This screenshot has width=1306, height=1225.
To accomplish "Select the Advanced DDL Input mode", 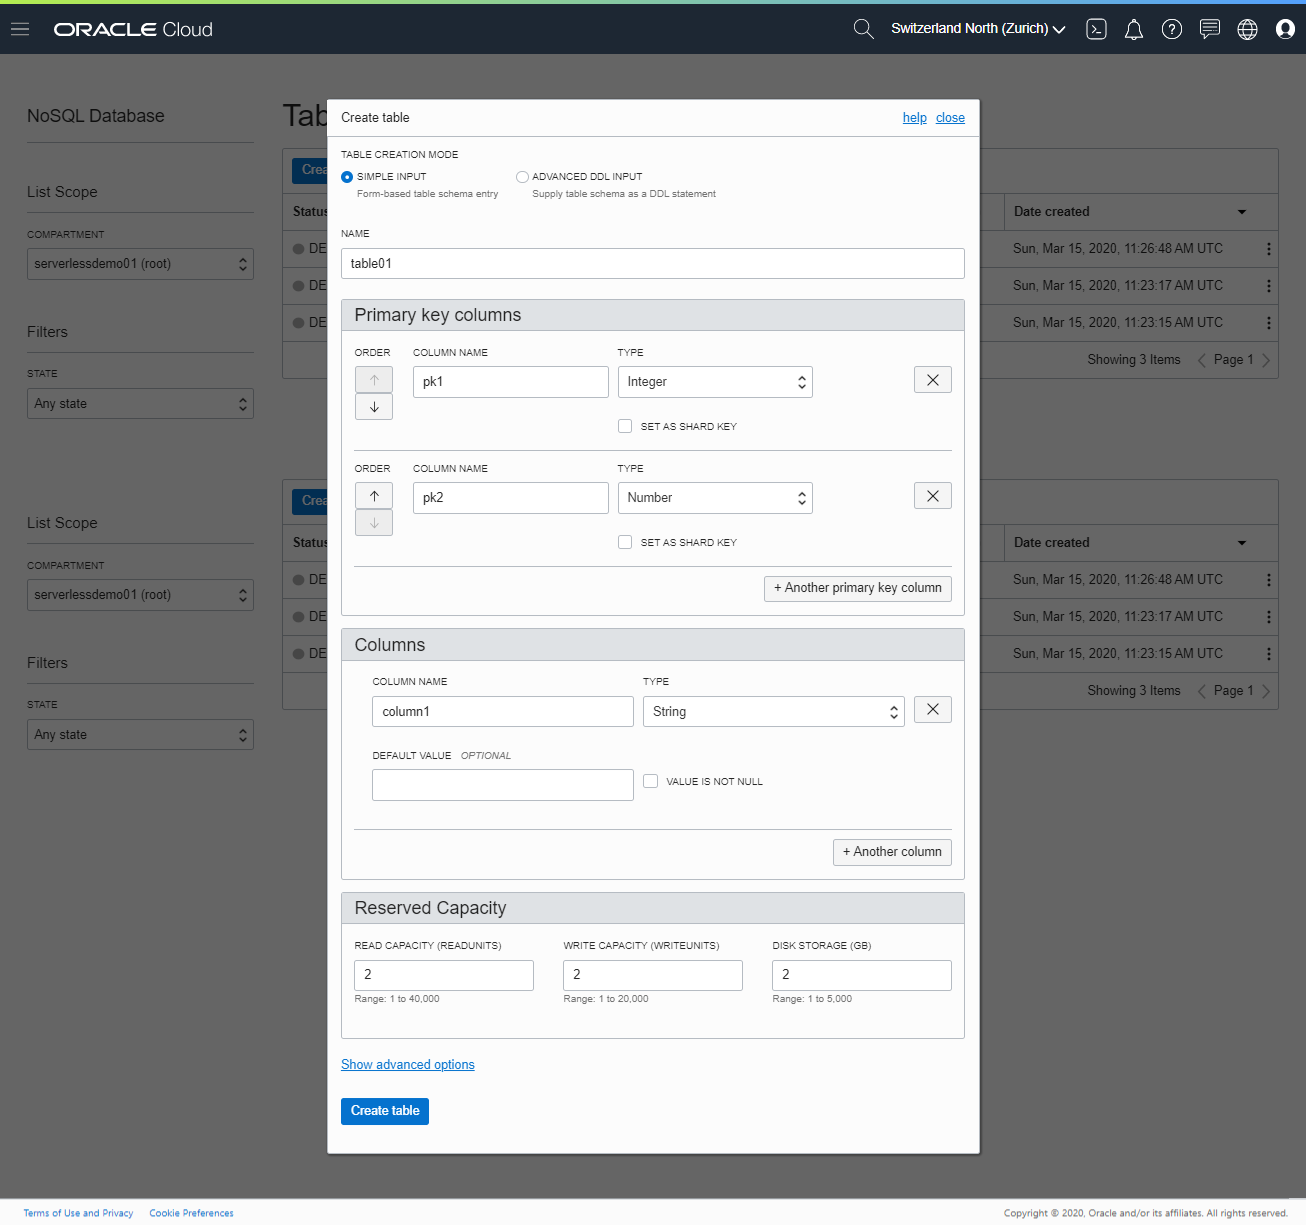I will click(522, 176).
